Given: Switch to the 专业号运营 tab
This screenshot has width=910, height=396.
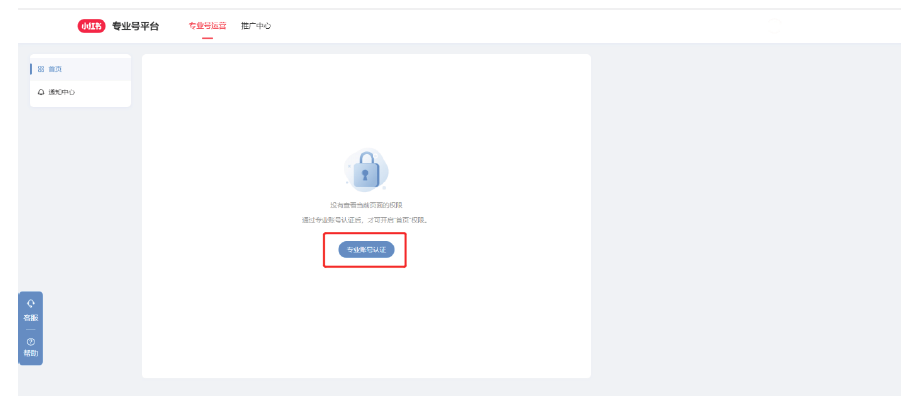Looking at the screenshot, I should [x=207, y=26].
